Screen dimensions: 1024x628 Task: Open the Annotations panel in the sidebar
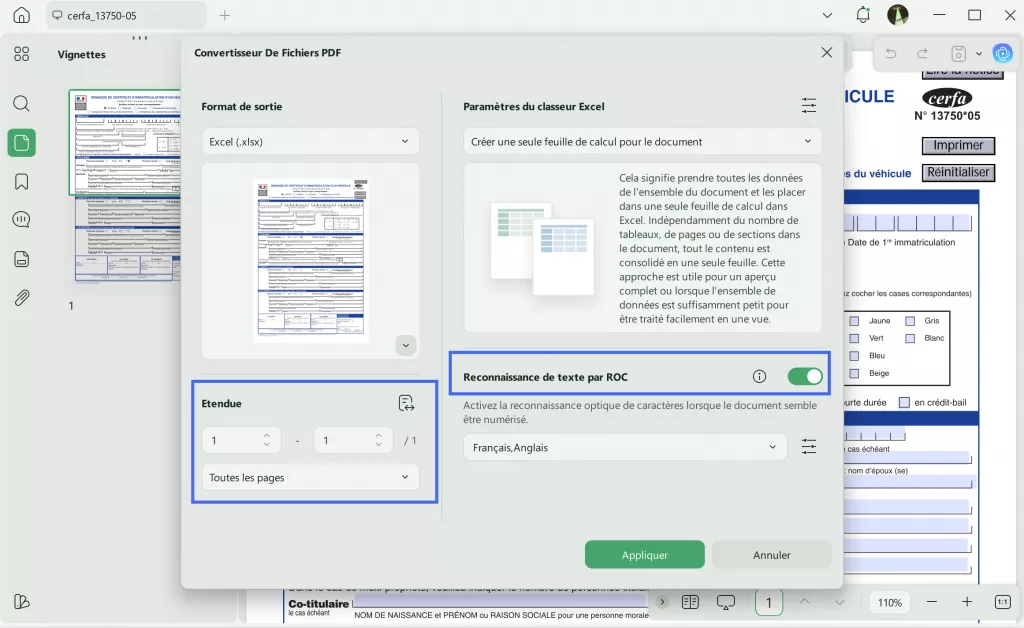(21, 219)
